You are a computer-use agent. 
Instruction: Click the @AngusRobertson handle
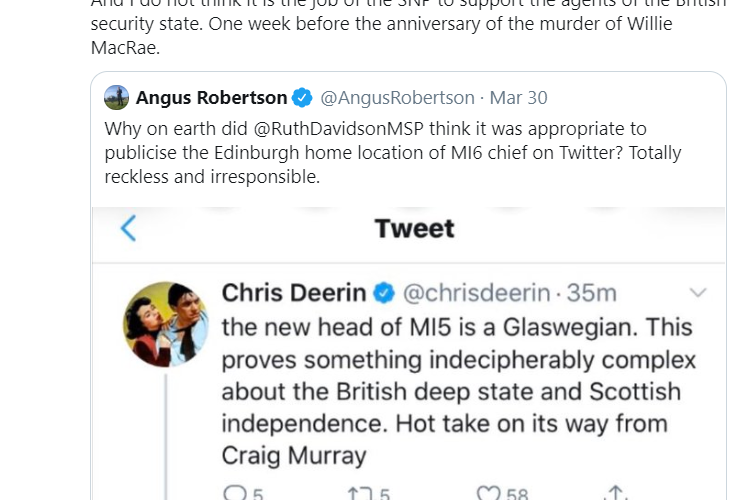397,98
